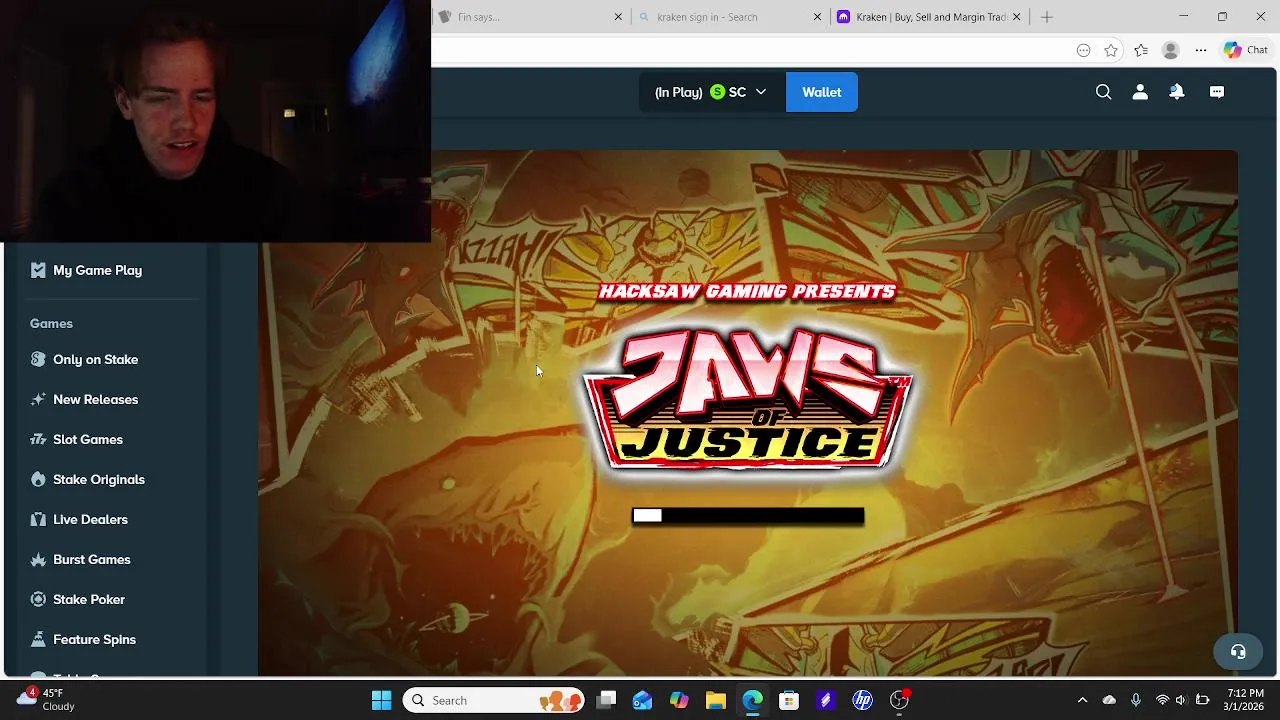Image resolution: width=1280 pixels, height=720 pixels.
Task: Go to New Releases
Action: [x=95, y=399]
